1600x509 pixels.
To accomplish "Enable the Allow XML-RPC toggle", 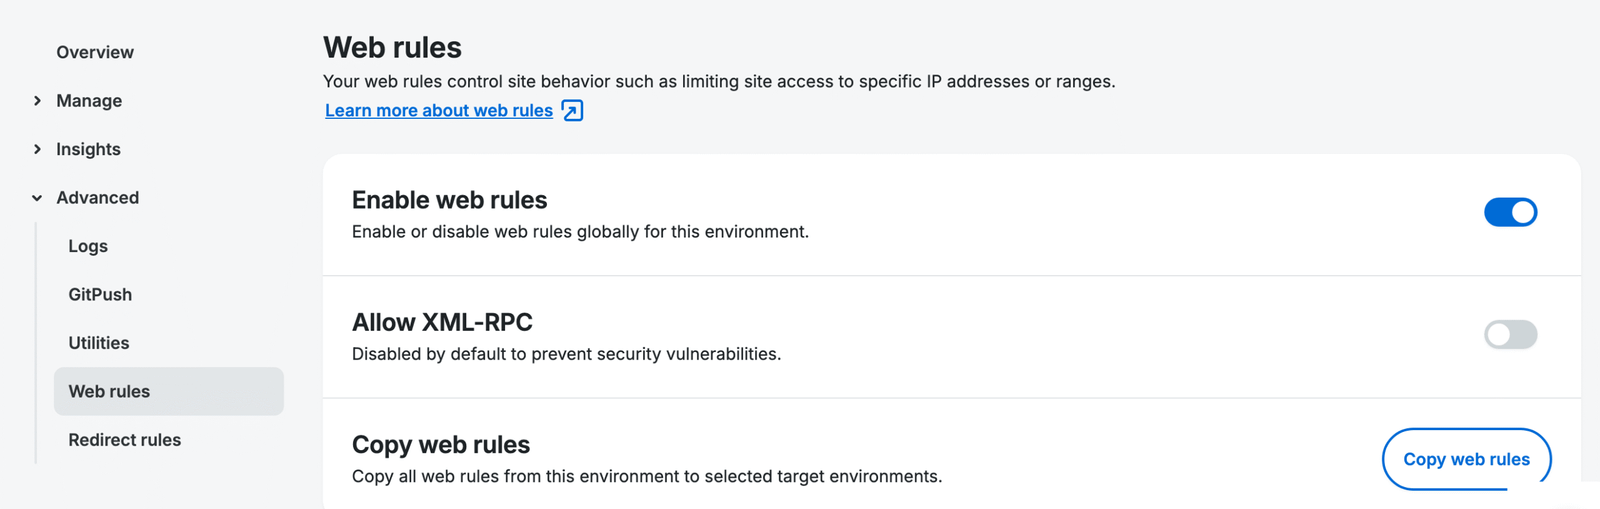I will tap(1509, 334).
